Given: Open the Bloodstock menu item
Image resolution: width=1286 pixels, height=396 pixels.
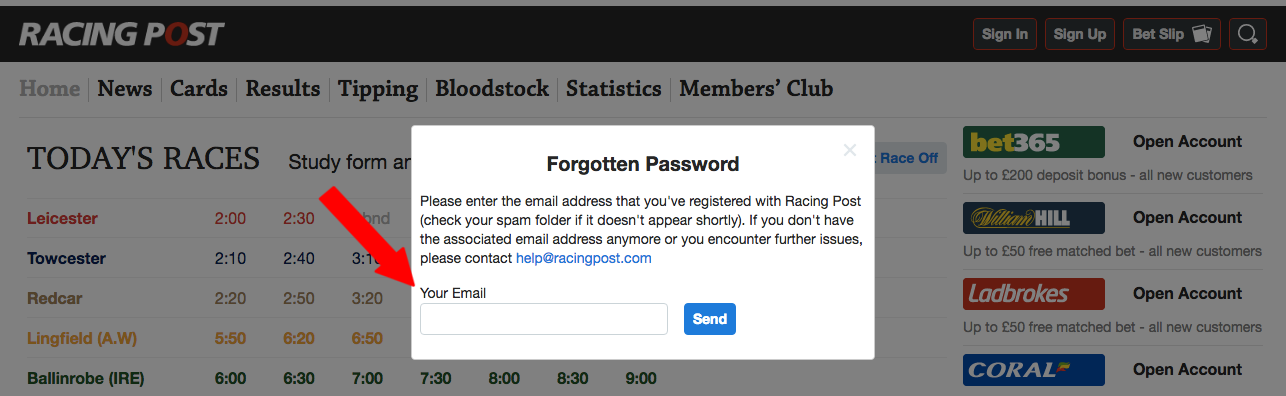Looking at the screenshot, I should point(492,88).
